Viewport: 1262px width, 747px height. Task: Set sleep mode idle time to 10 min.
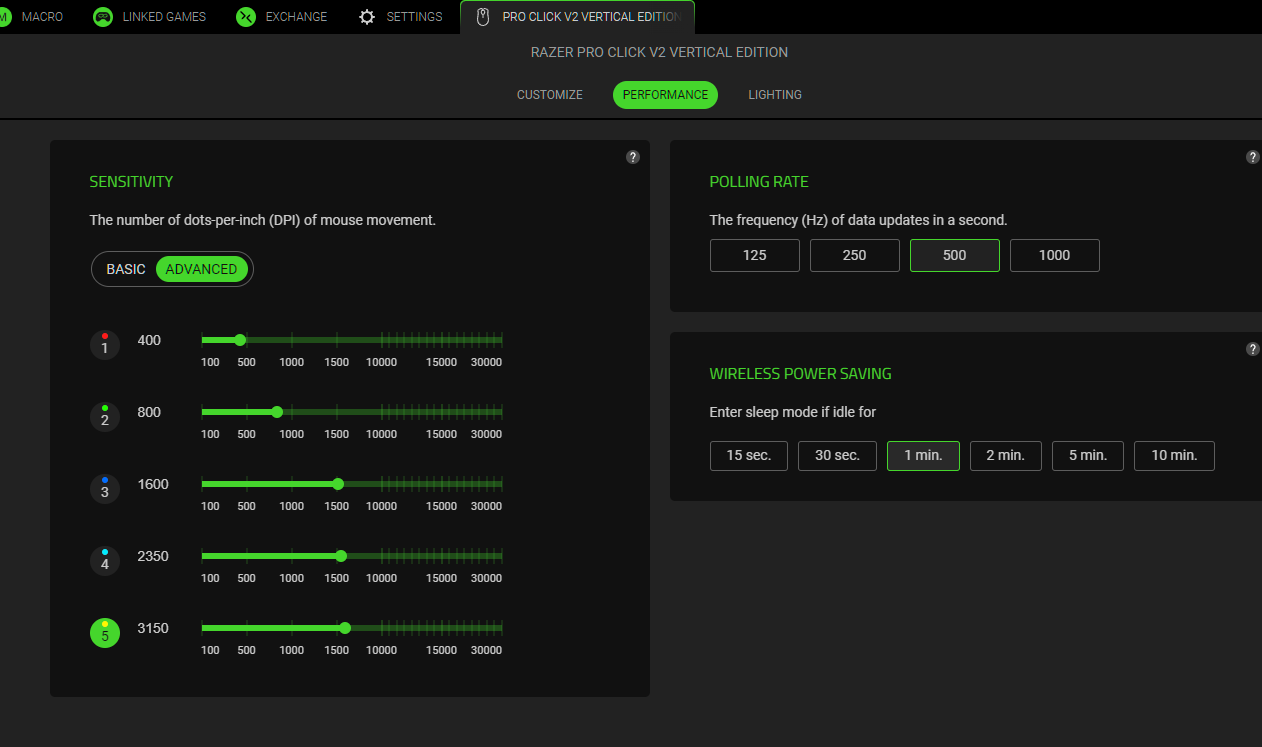pyautogui.click(x=1174, y=455)
